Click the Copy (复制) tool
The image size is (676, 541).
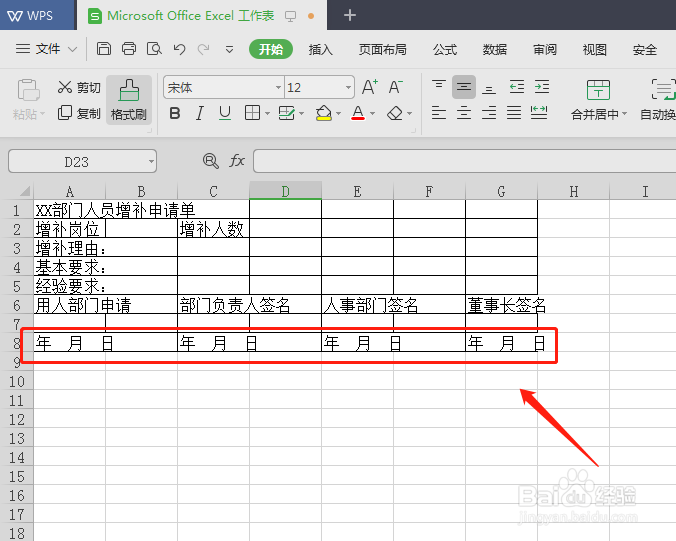(79, 113)
